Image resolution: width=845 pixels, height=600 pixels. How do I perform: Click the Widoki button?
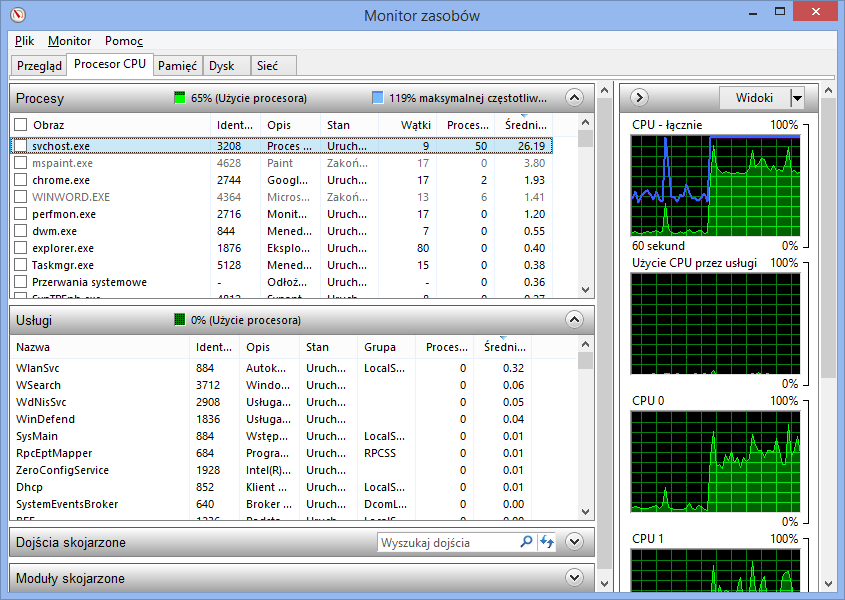(754, 98)
